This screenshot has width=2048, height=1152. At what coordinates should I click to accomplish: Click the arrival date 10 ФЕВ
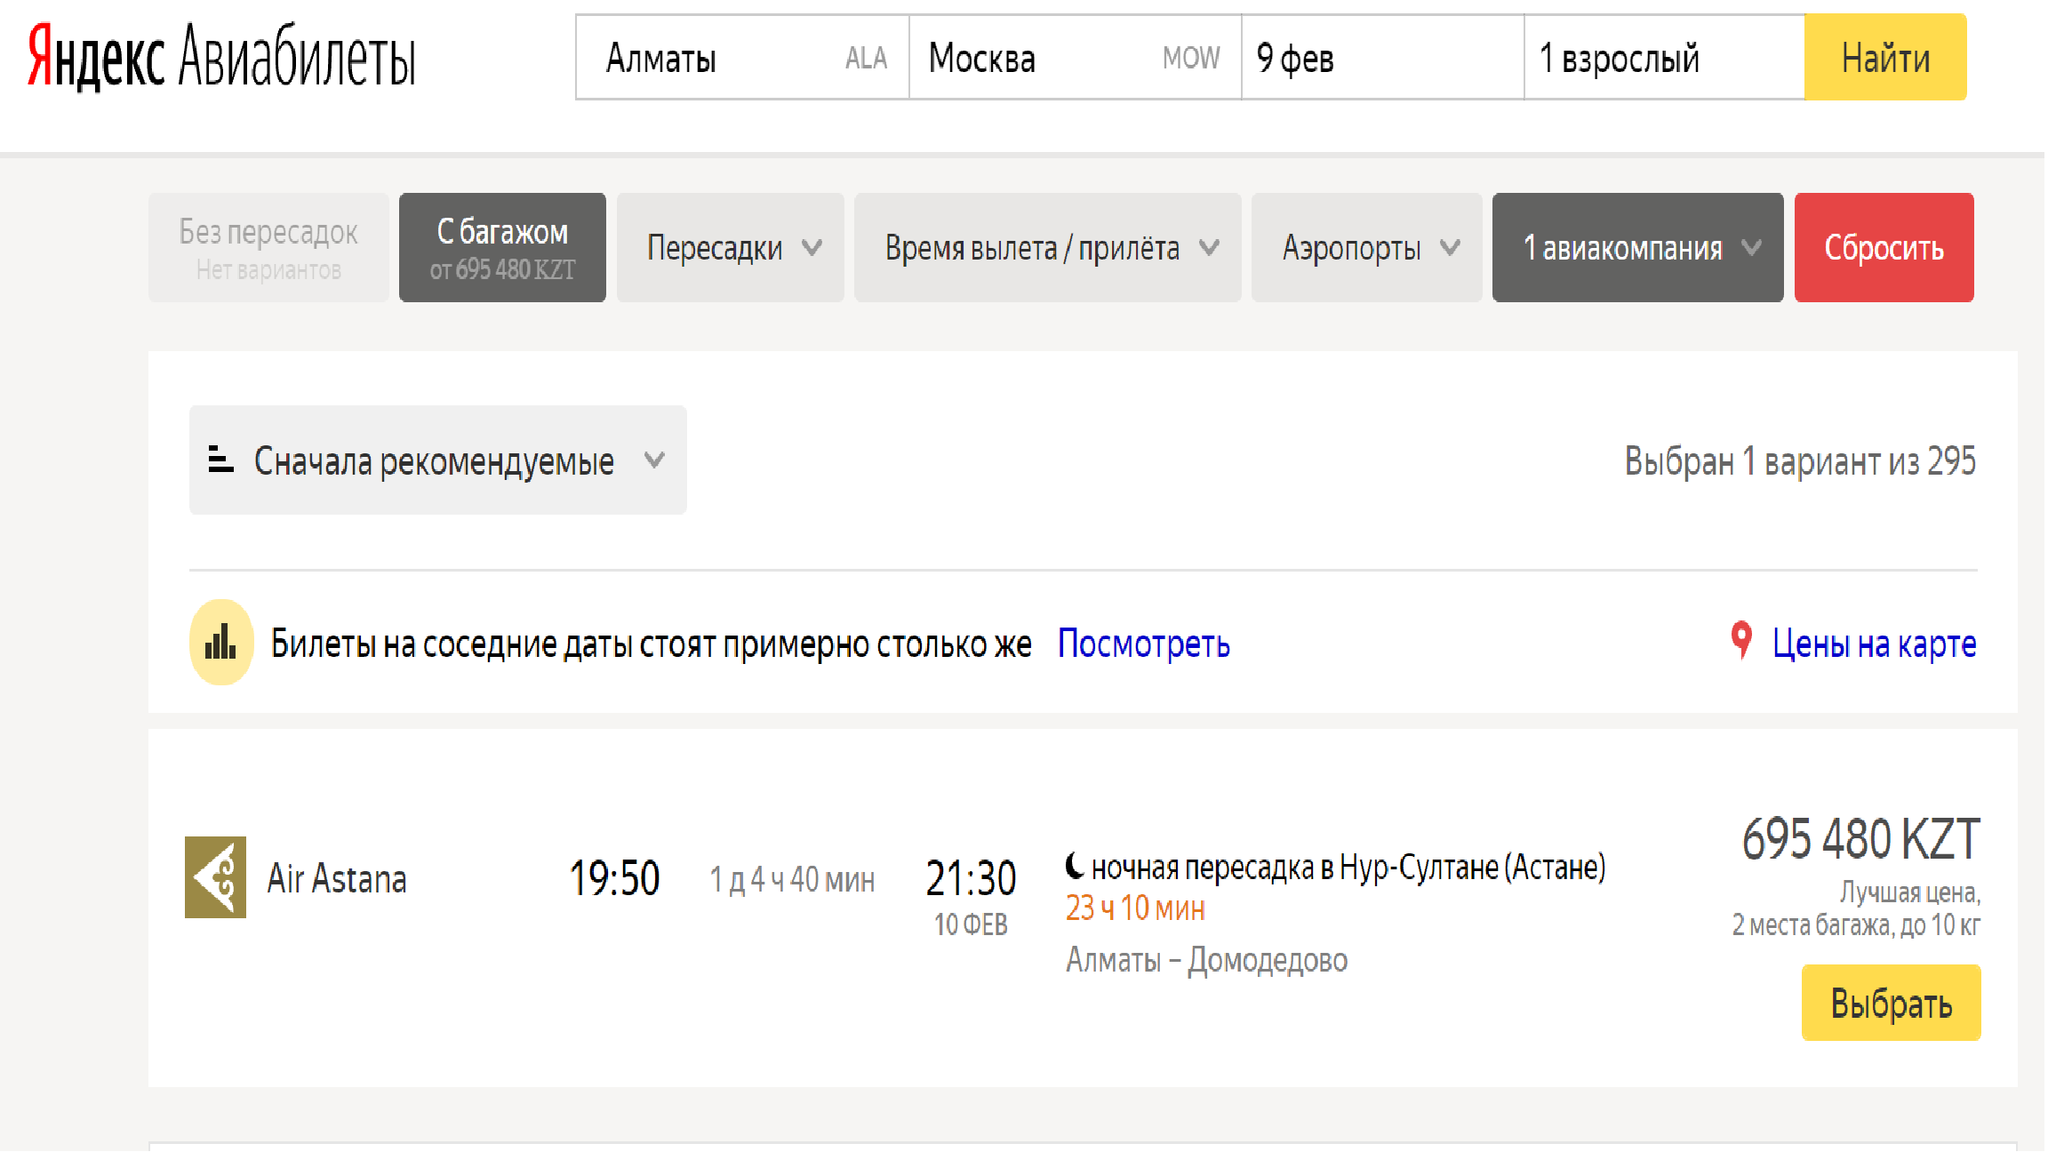coord(970,925)
